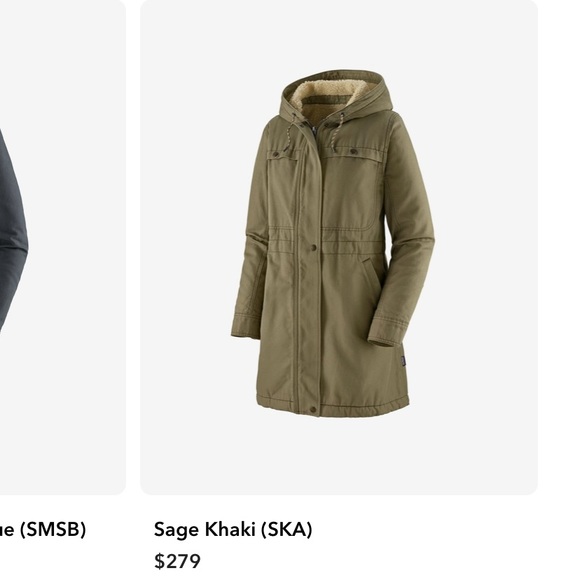Click the left chest pocket flap button
580x580 pixels.
pyautogui.click(x=276, y=153)
